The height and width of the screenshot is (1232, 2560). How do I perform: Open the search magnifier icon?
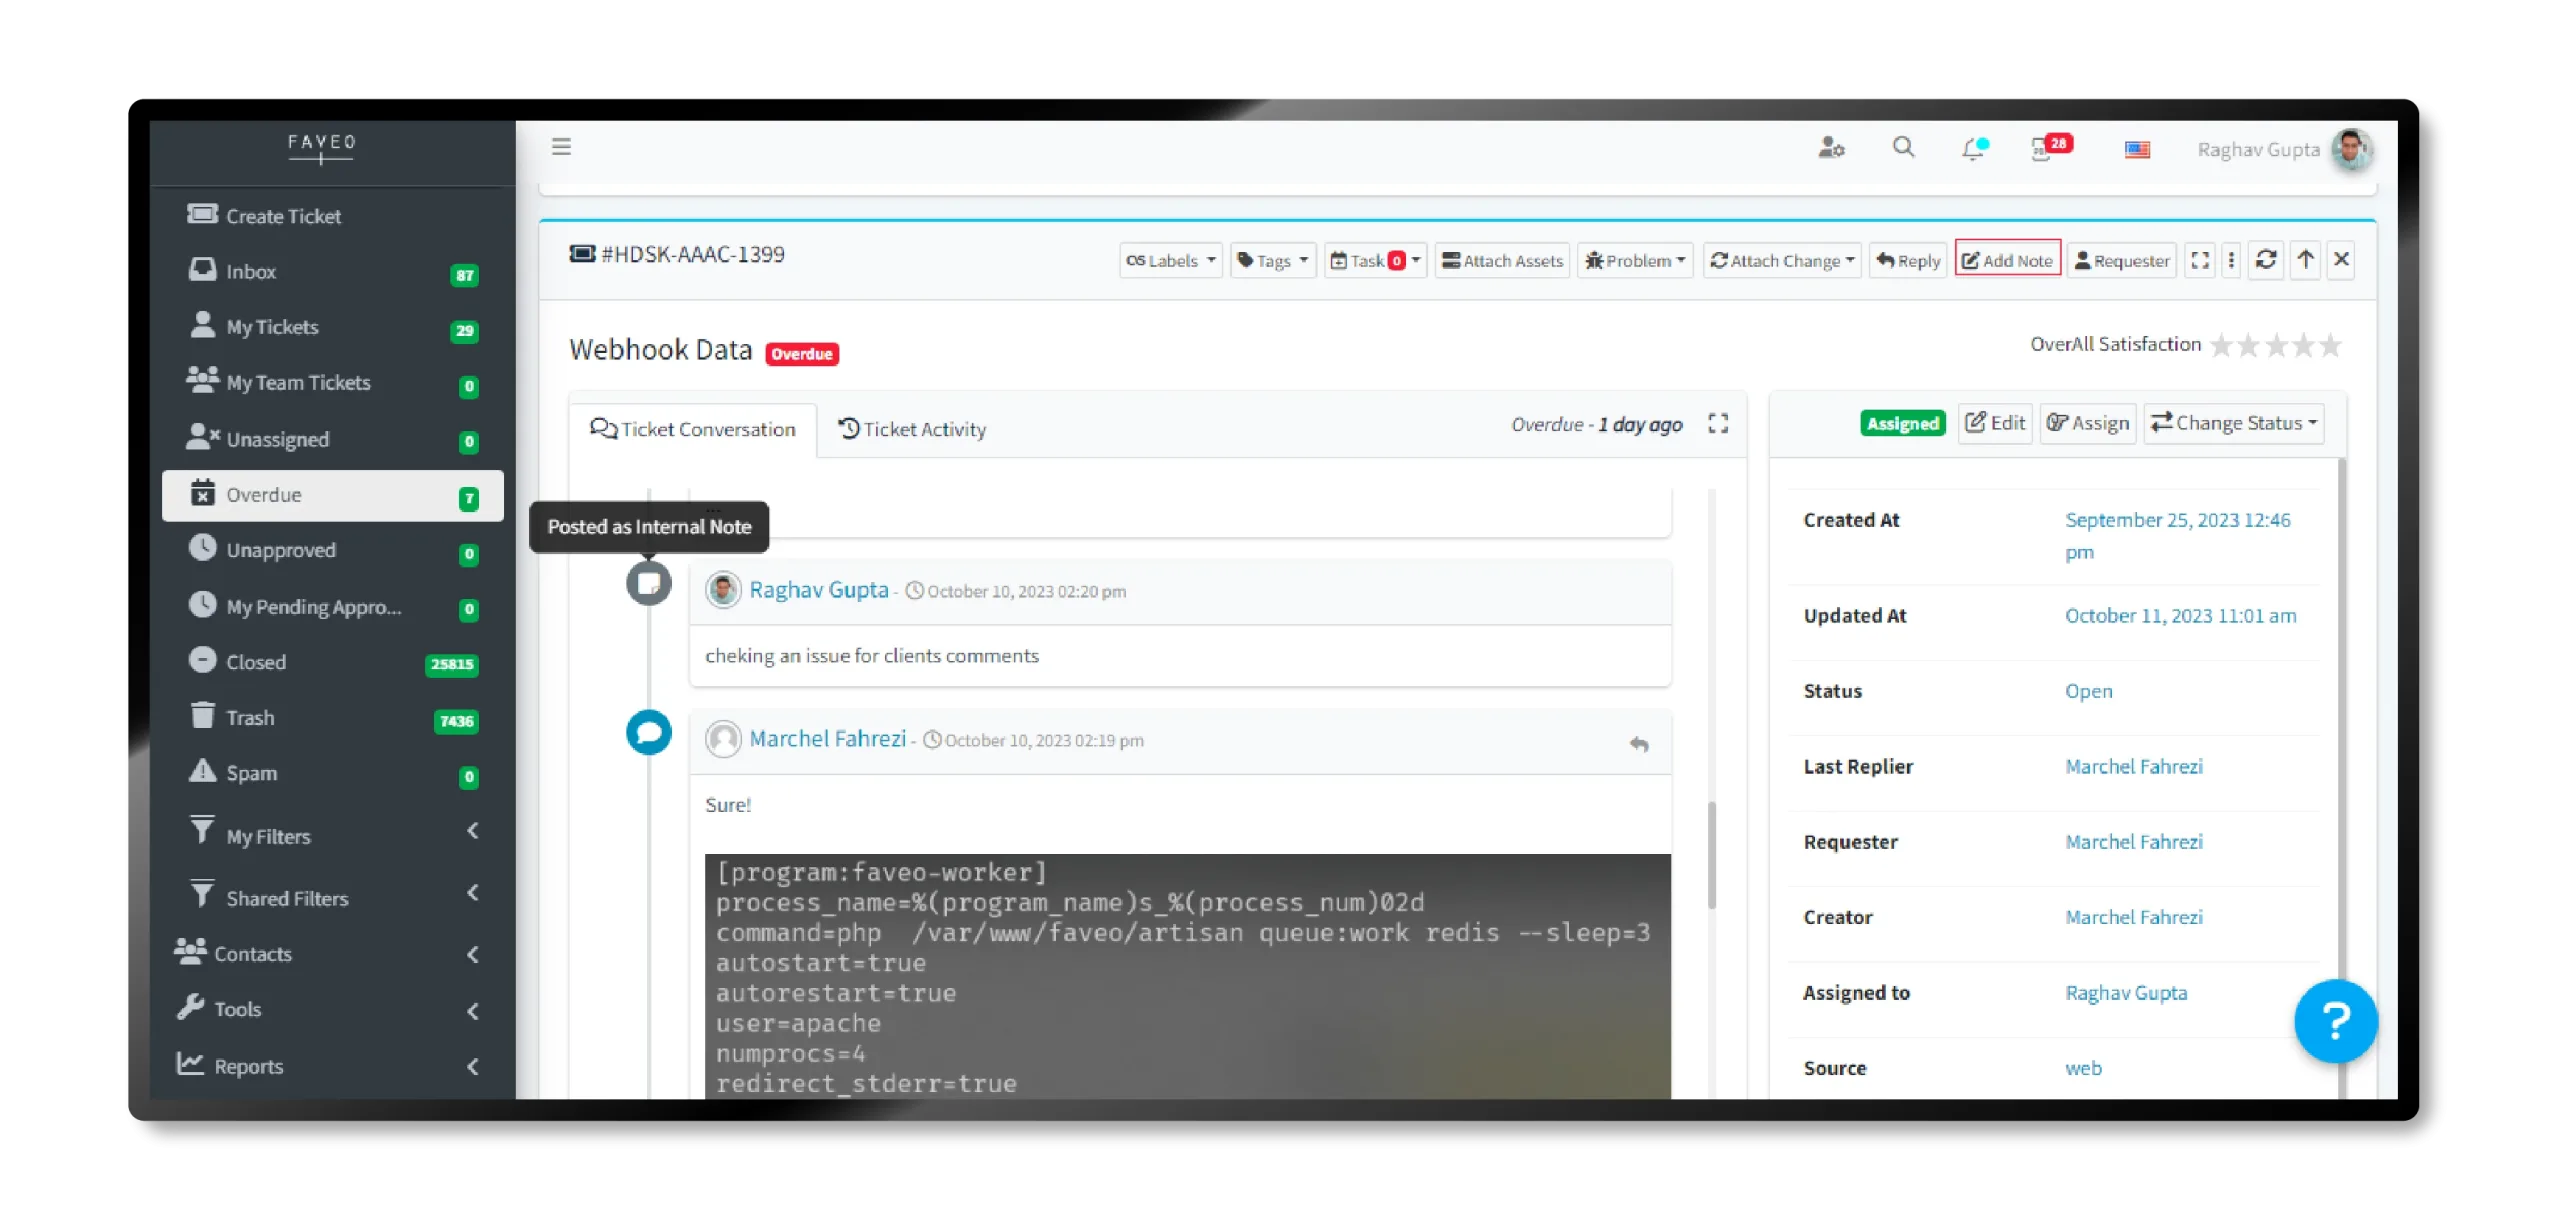point(1903,148)
